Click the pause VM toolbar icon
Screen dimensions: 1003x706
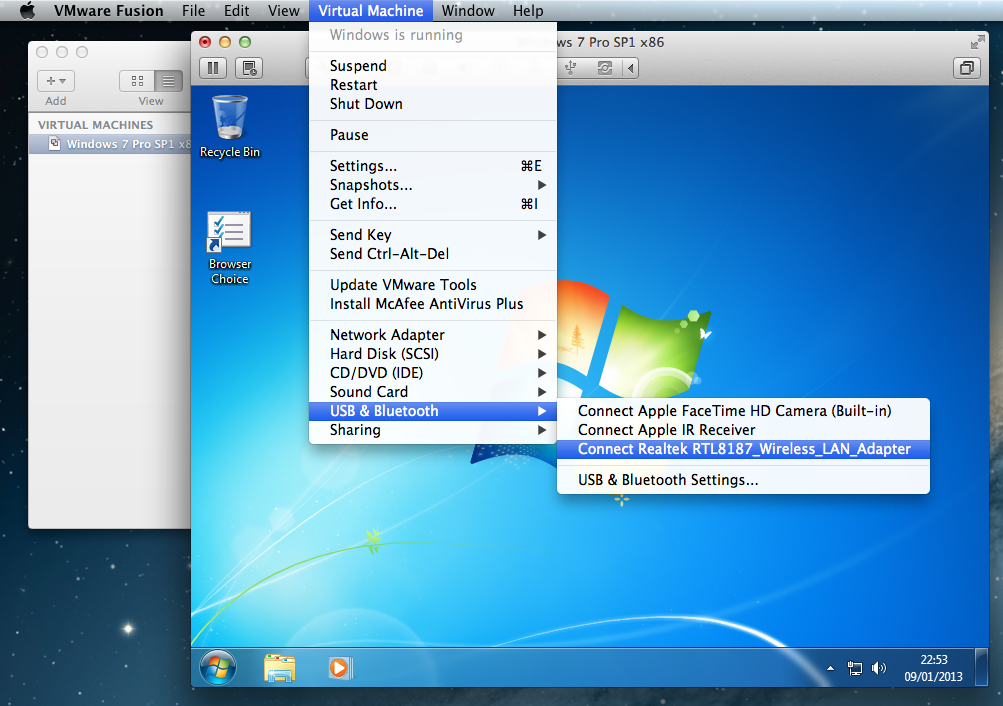(213, 68)
